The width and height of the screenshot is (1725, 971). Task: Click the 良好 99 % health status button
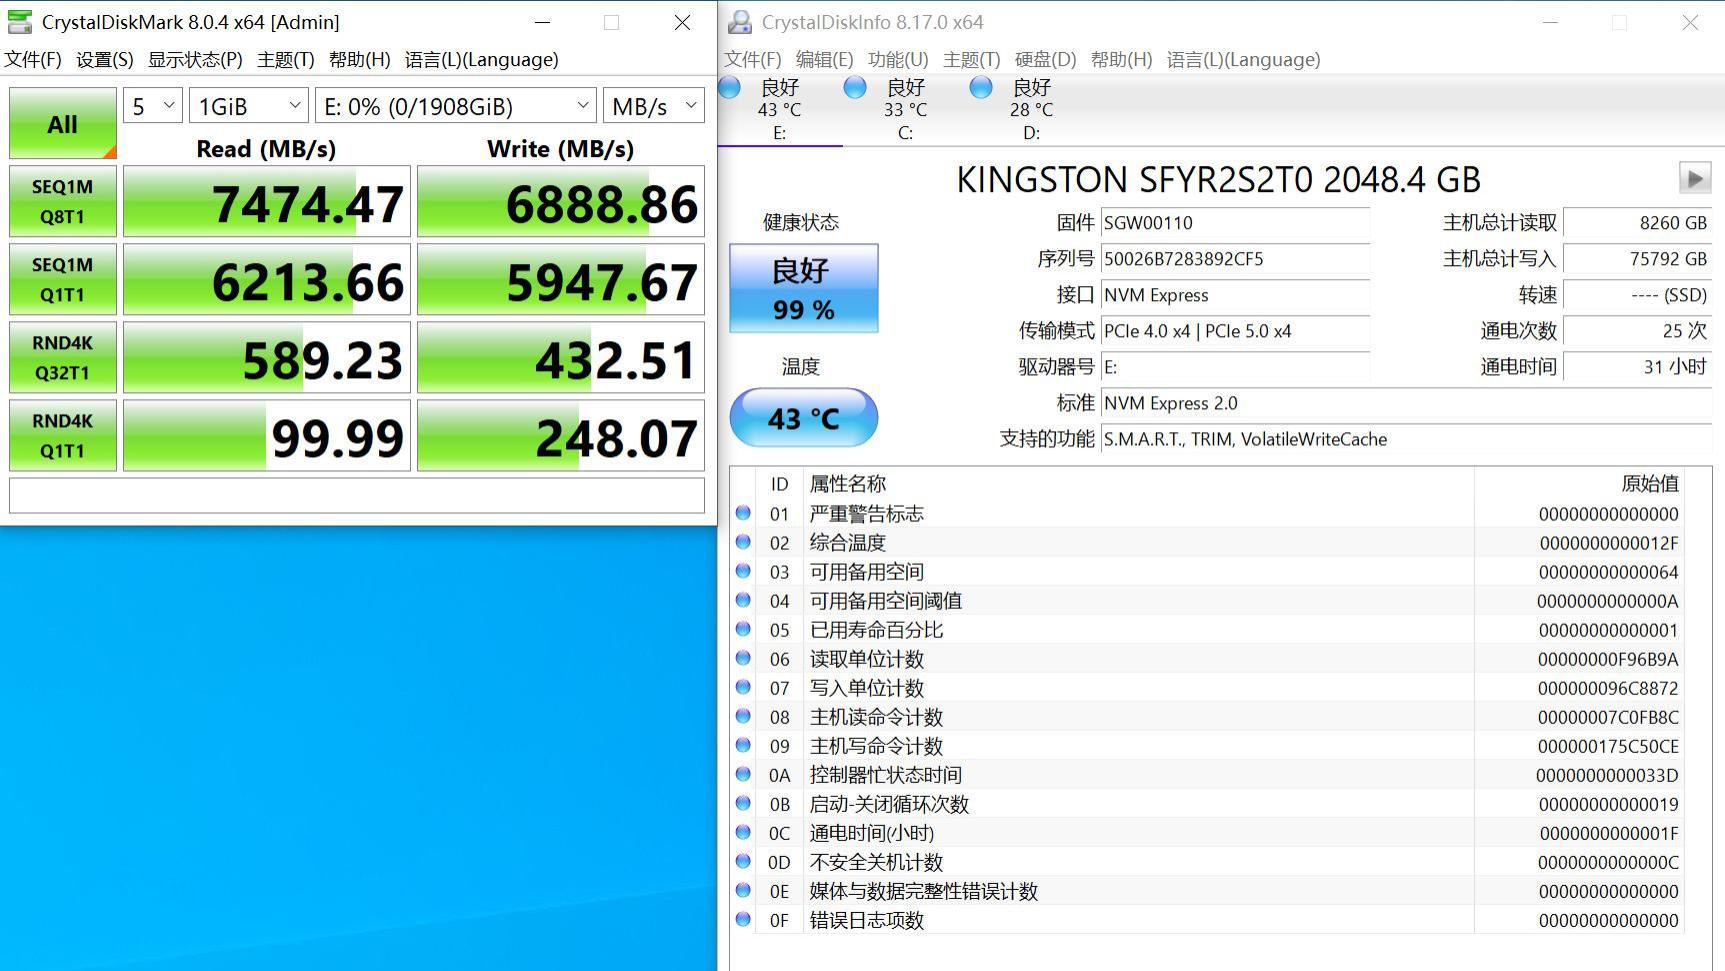[x=804, y=288]
